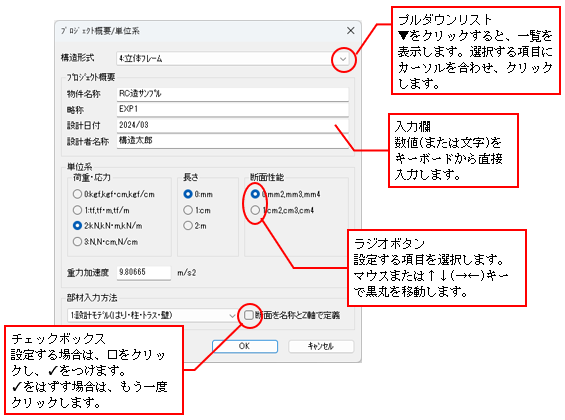565x420 pixels.
Task: Click the キャンセル button
Action: click(321, 346)
